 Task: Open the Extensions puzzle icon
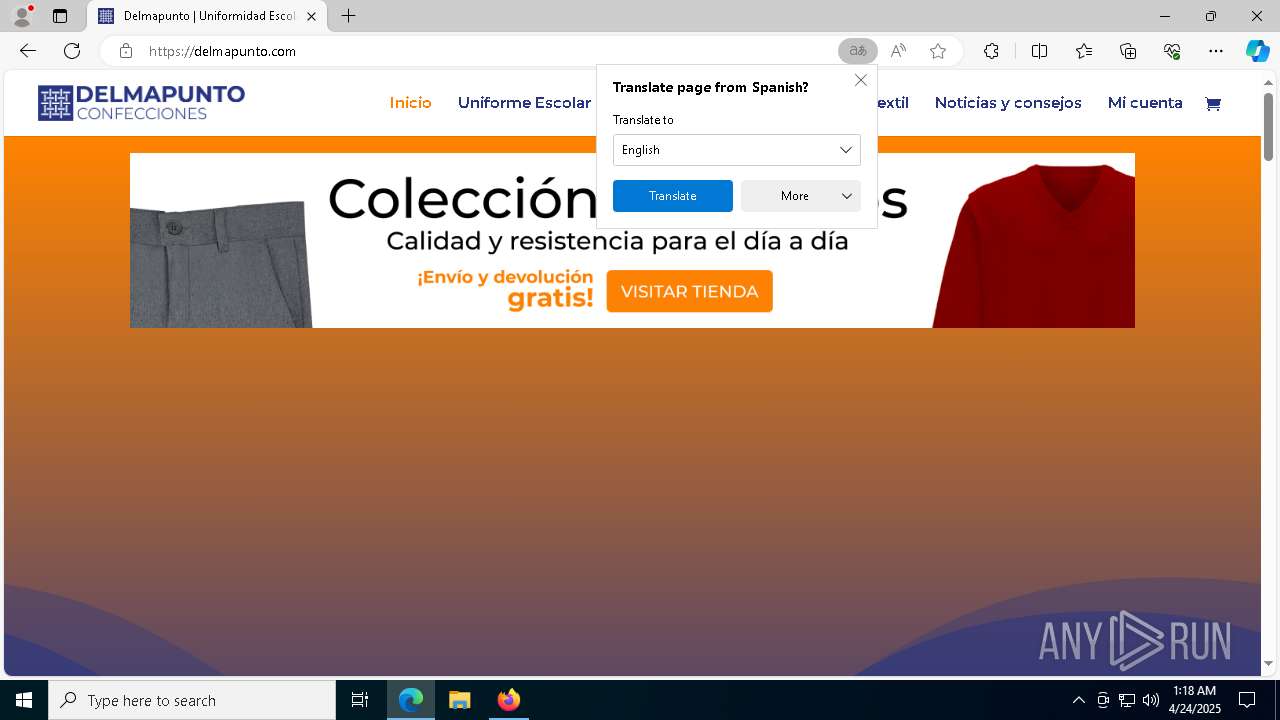point(991,51)
